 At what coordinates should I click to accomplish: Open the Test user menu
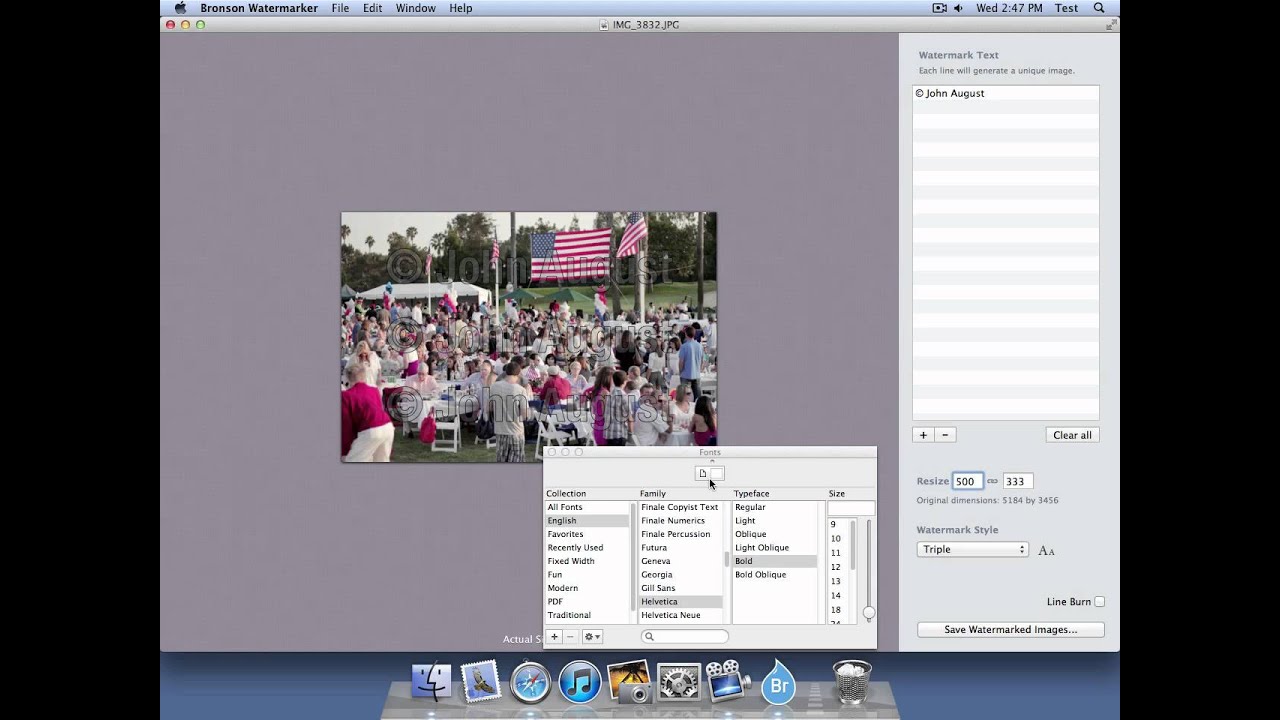pyautogui.click(x=1066, y=8)
